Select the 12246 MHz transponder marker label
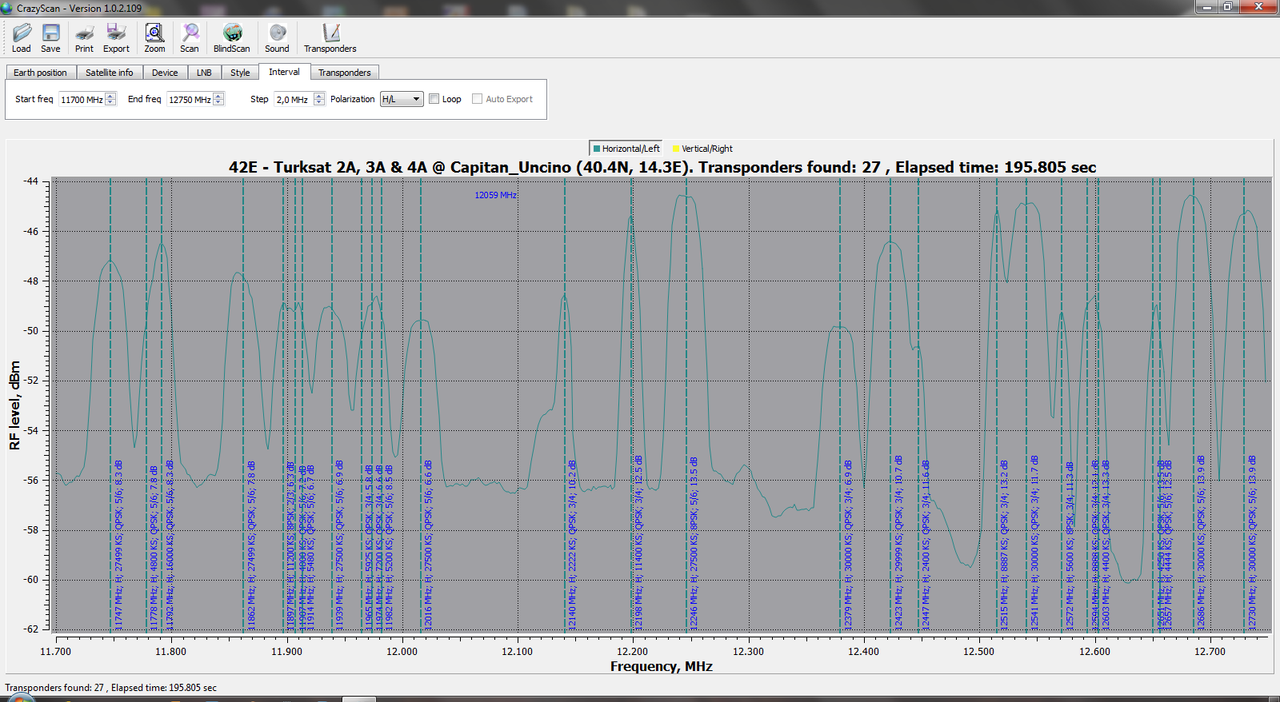Screen dimensions: 1280x702 pos(693,541)
